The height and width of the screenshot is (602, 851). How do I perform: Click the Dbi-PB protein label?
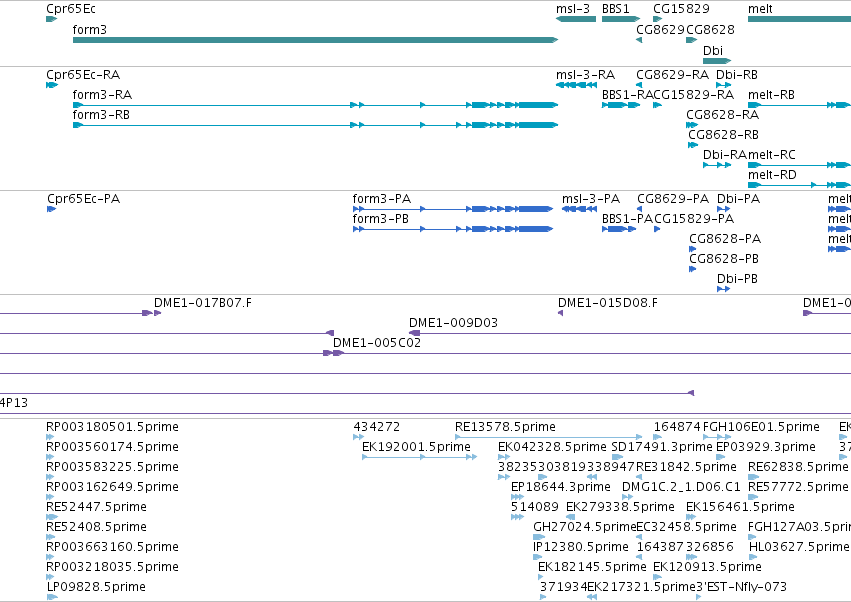click(737, 279)
